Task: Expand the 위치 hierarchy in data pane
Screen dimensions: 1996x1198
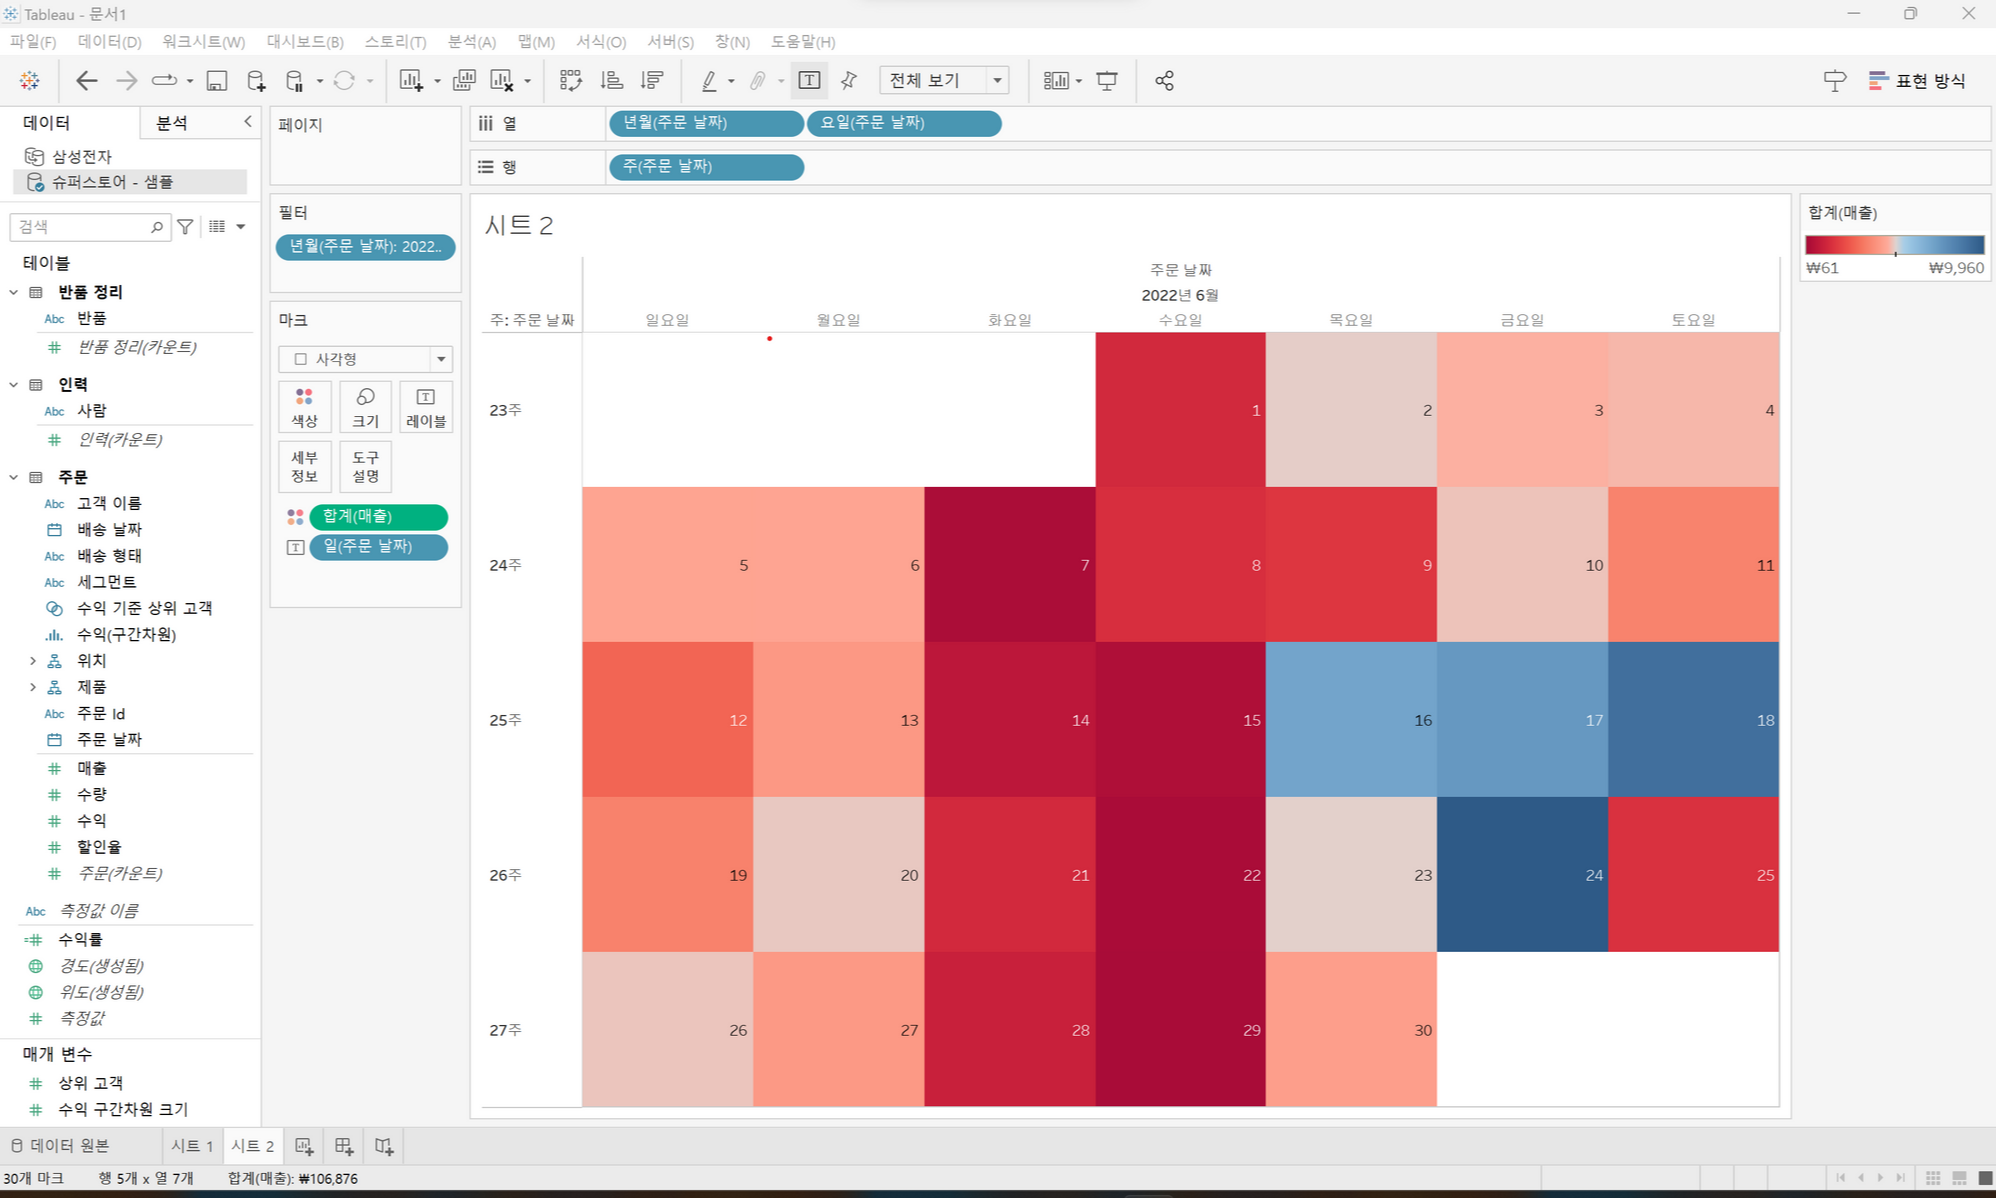Action: [33, 661]
